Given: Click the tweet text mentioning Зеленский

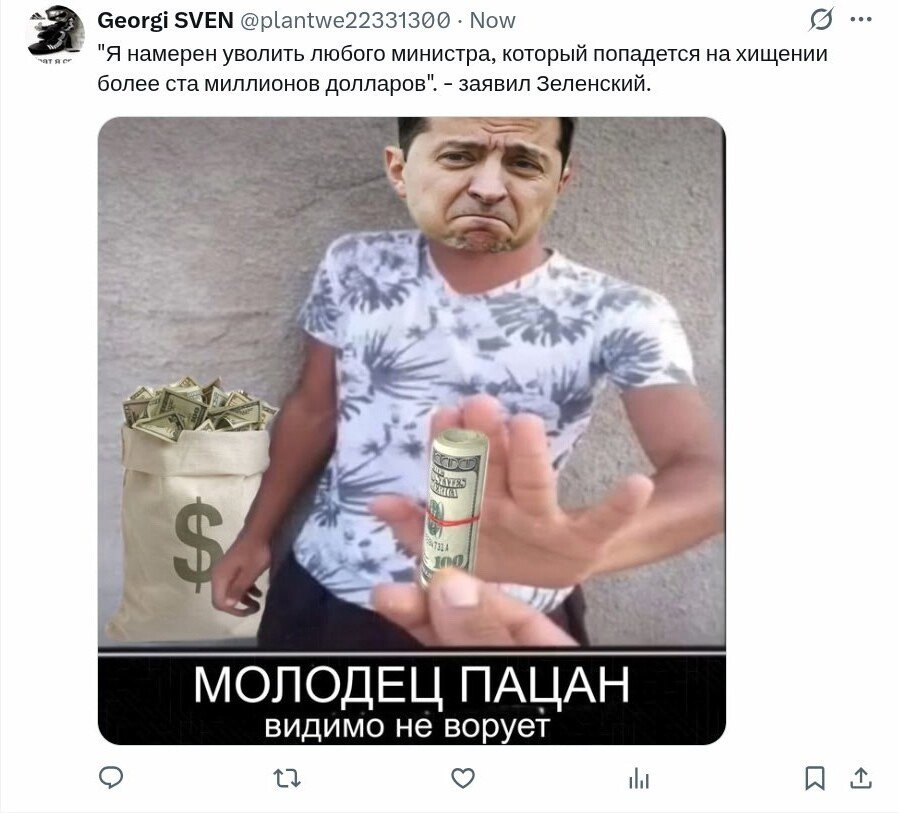Looking at the screenshot, I should click(375, 84).
